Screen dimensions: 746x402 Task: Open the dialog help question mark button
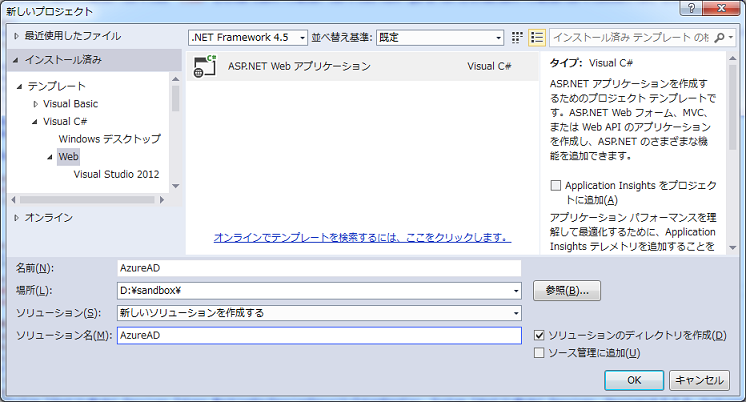click(691, 8)
